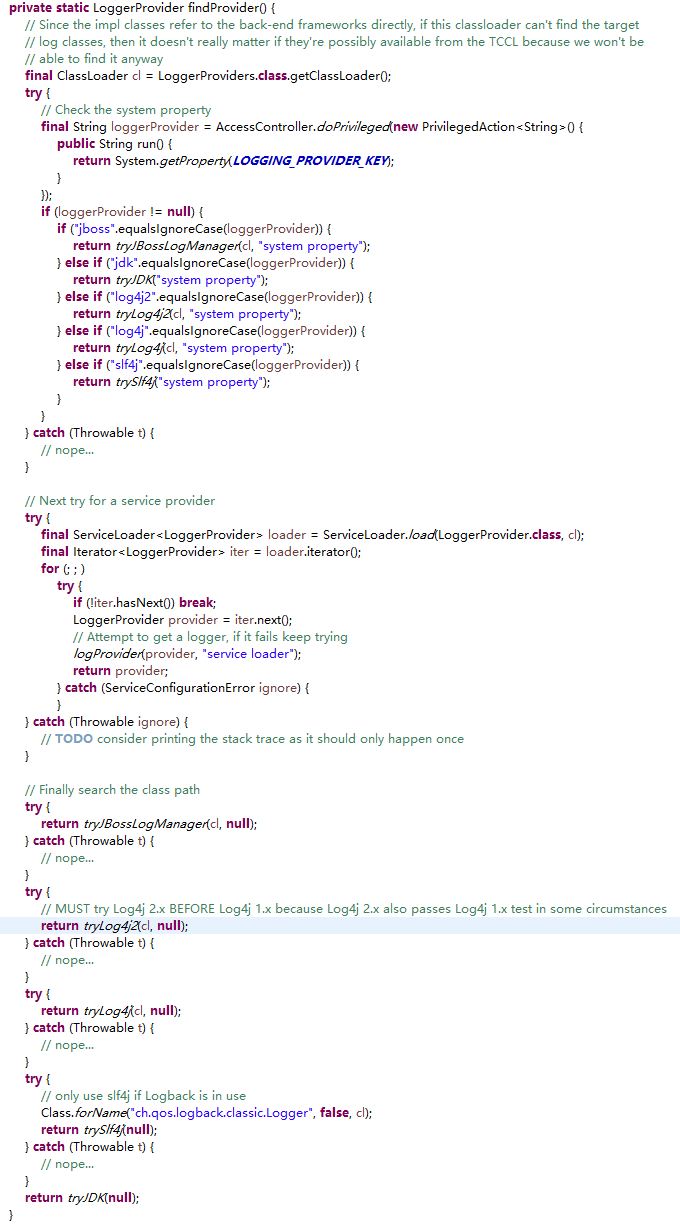The width and height of the screenshot is (680, 1228).
Task: Click the comment 'Finally search the class path'
Action: [x=112, y=790]
